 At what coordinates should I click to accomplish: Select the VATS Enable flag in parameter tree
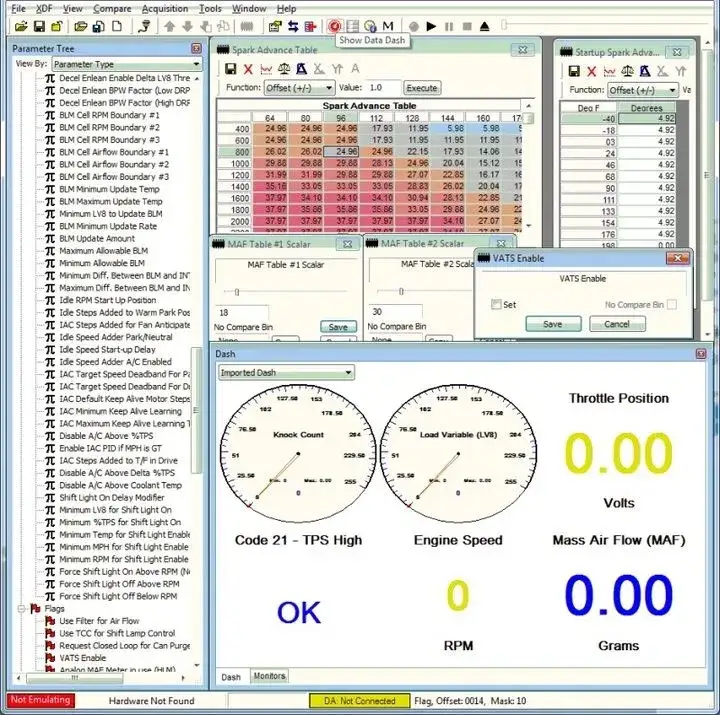click(x=82, y=658)
